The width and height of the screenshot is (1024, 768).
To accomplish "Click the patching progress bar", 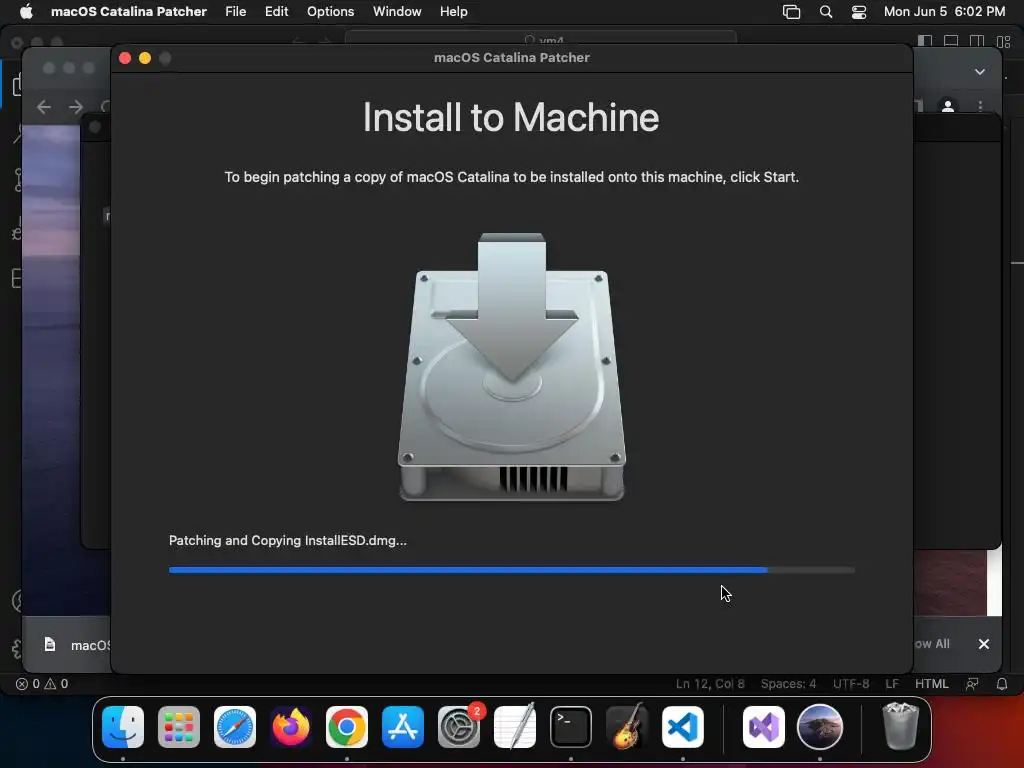I will click(x=512, y=570).
